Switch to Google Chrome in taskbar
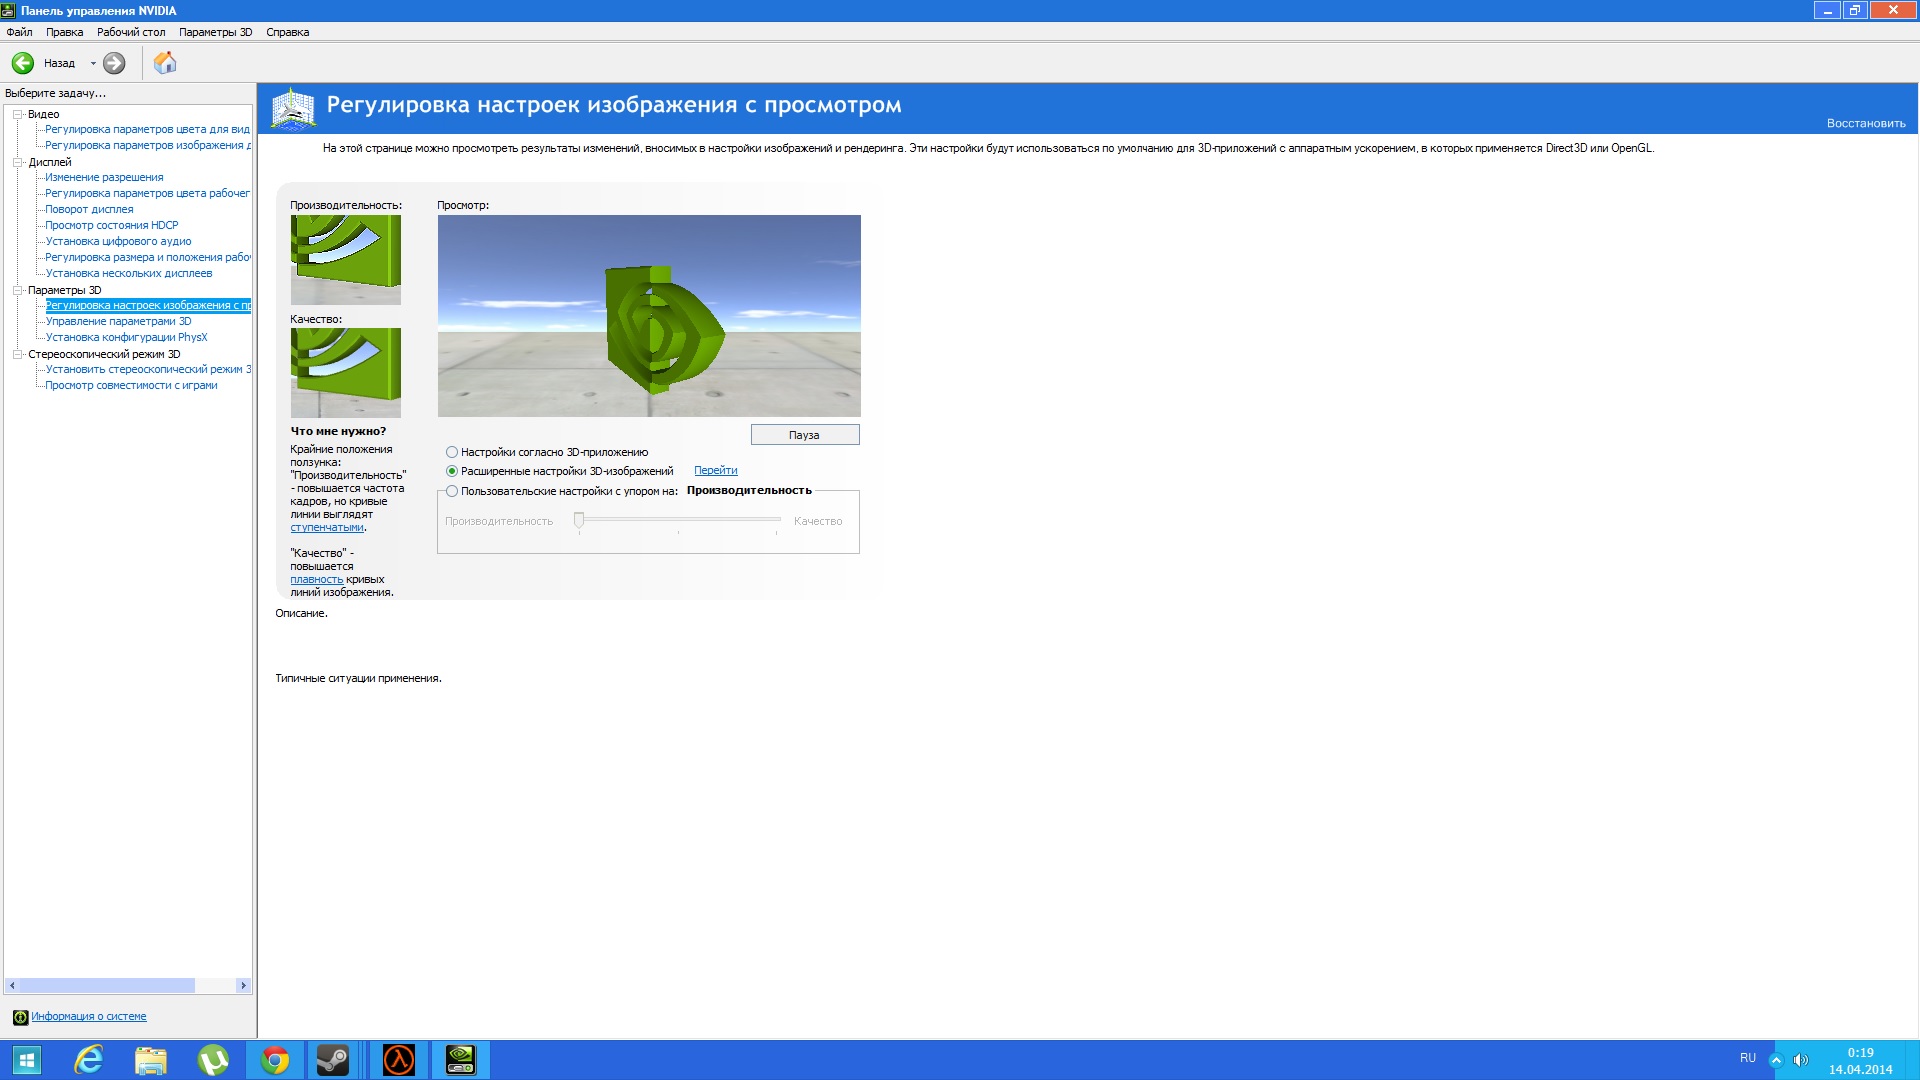 point(275,1060)
